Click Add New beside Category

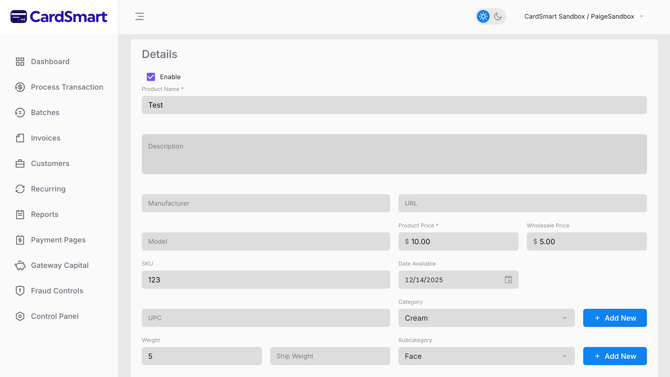point(614,318)
